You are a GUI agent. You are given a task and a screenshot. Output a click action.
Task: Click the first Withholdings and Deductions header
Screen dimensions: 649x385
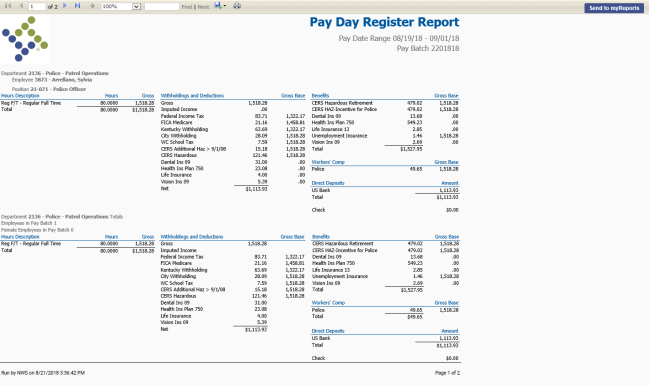(192, 96)
